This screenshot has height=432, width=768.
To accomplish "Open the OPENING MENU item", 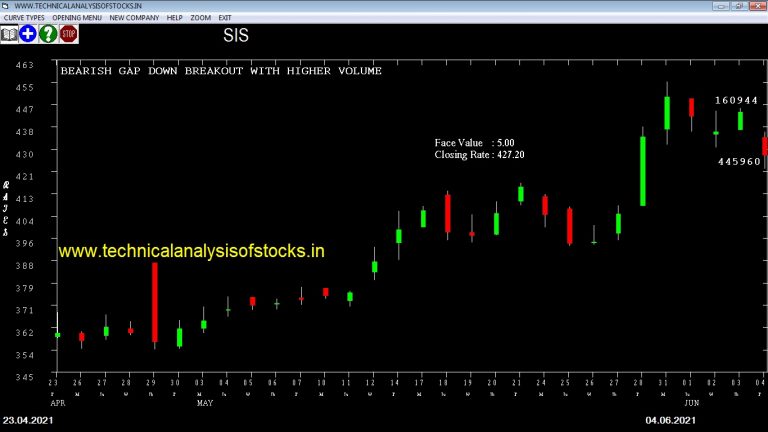I will (x=77, y=18).
